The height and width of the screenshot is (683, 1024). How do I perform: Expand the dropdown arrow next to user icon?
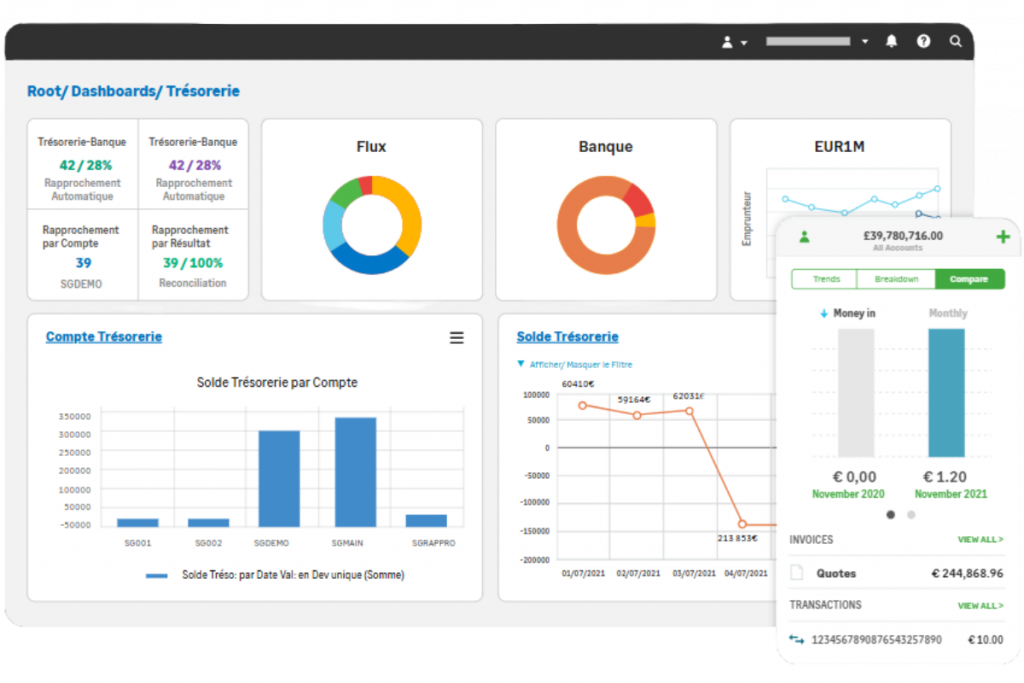tap(744, 43)
